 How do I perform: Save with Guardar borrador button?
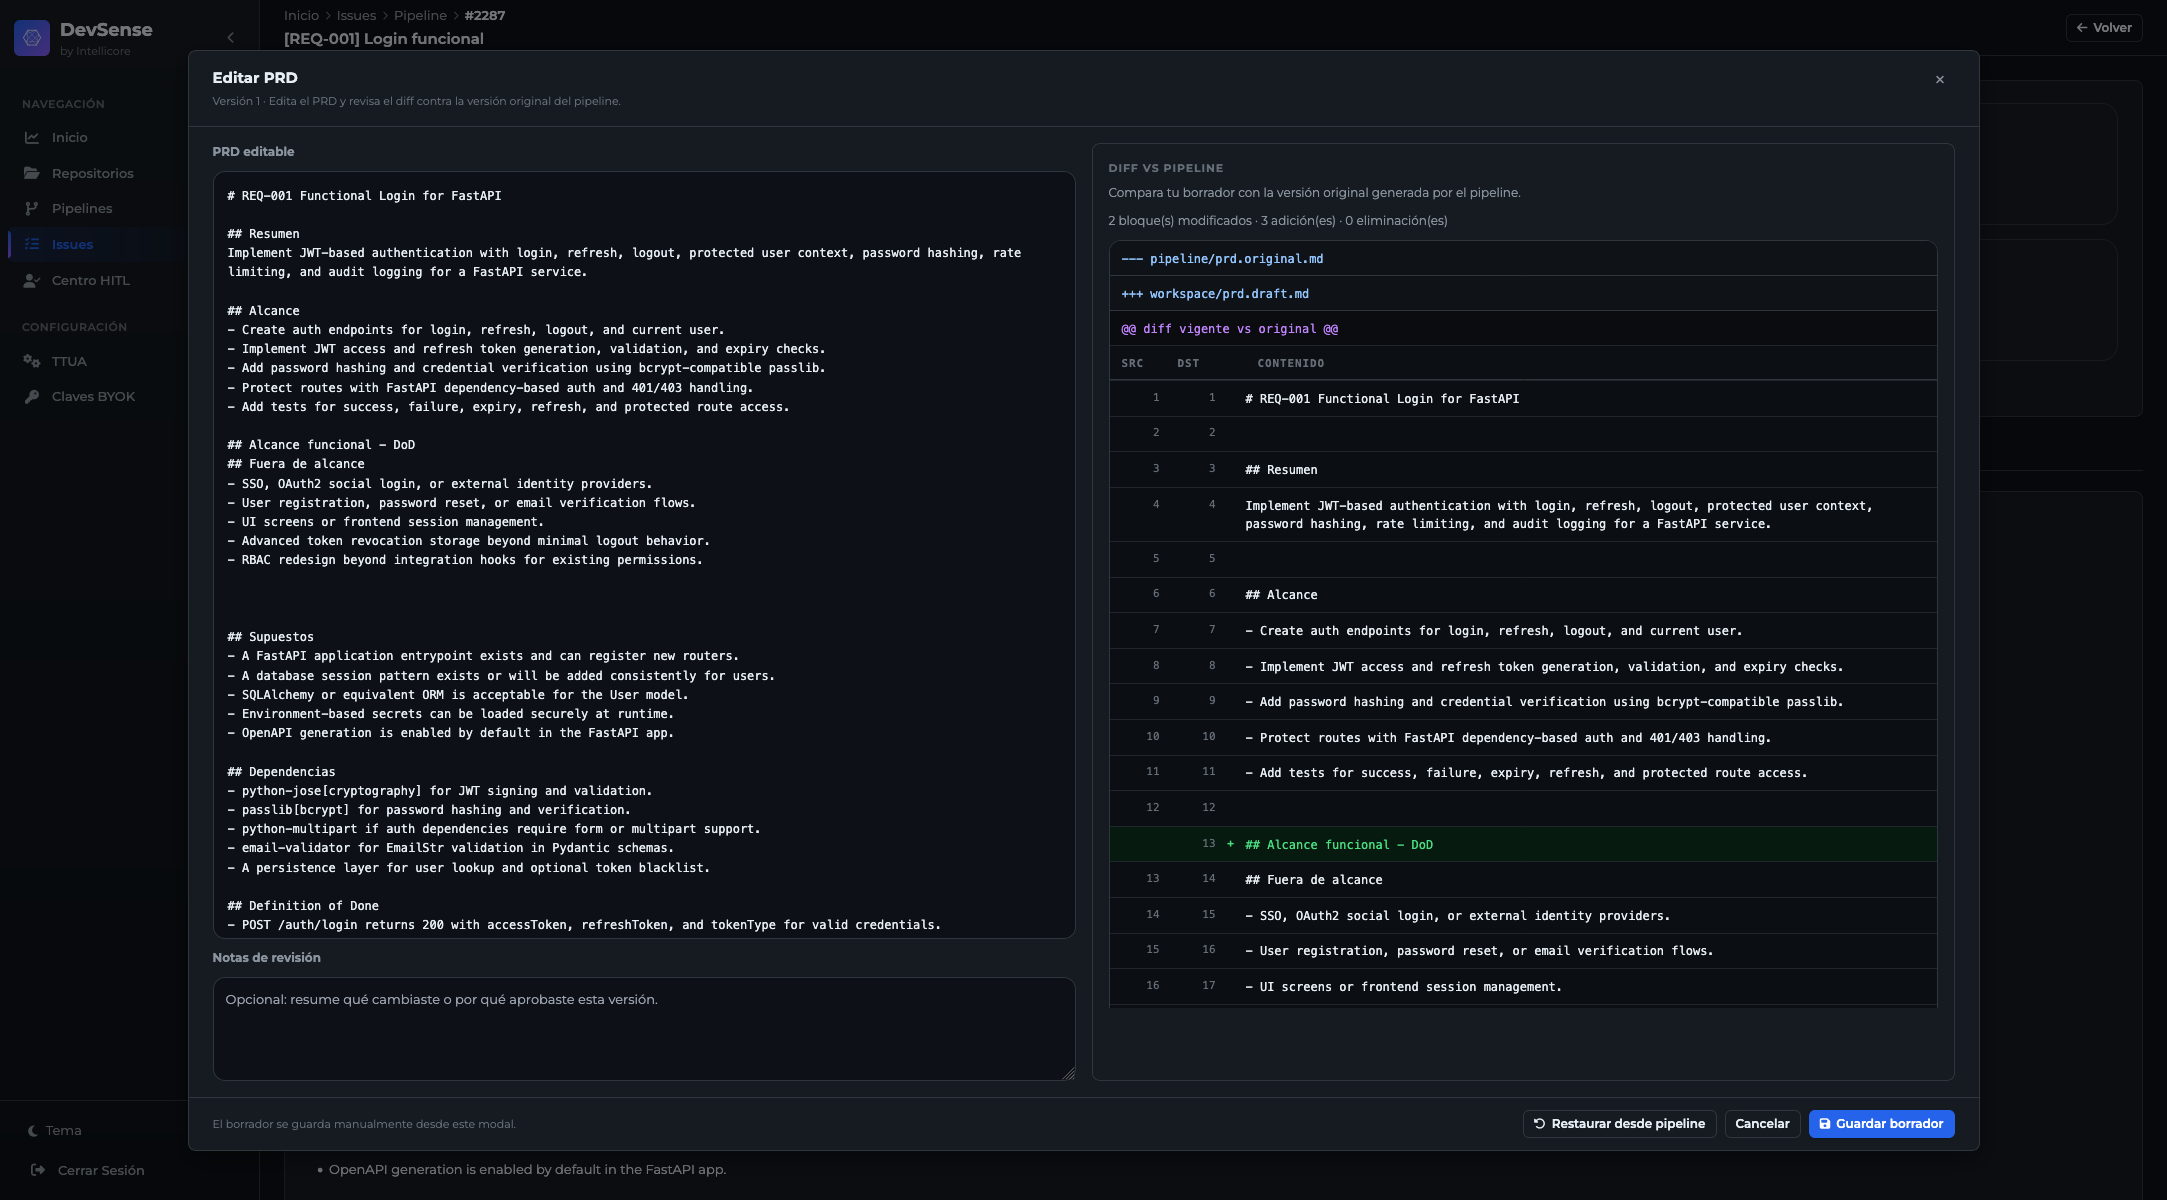point(1881,1124)
